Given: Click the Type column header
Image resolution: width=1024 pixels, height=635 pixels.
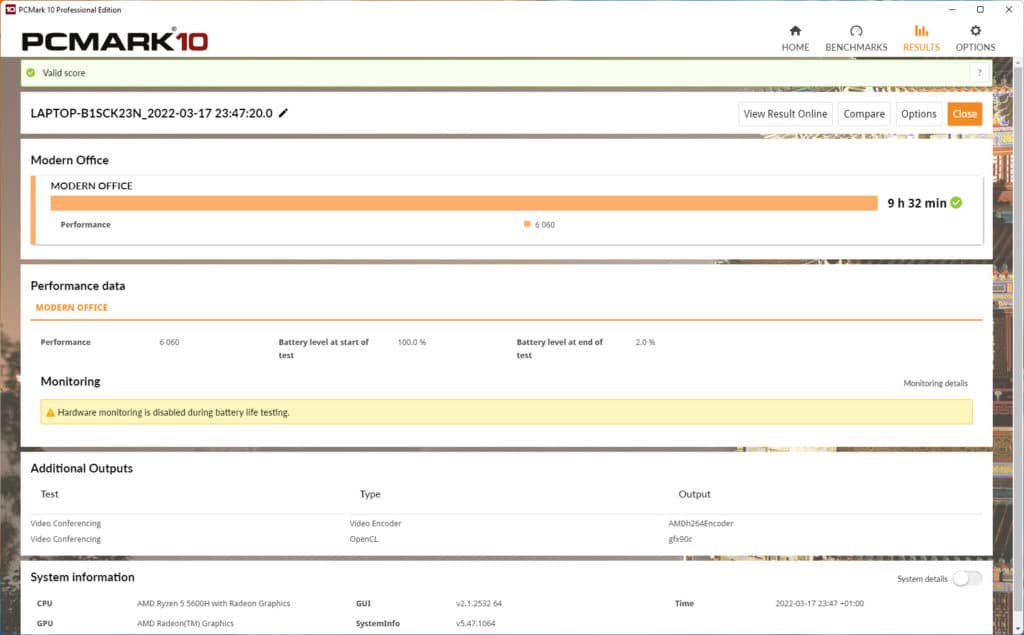Looking at the screenshot, I should [x=370, y=494].
